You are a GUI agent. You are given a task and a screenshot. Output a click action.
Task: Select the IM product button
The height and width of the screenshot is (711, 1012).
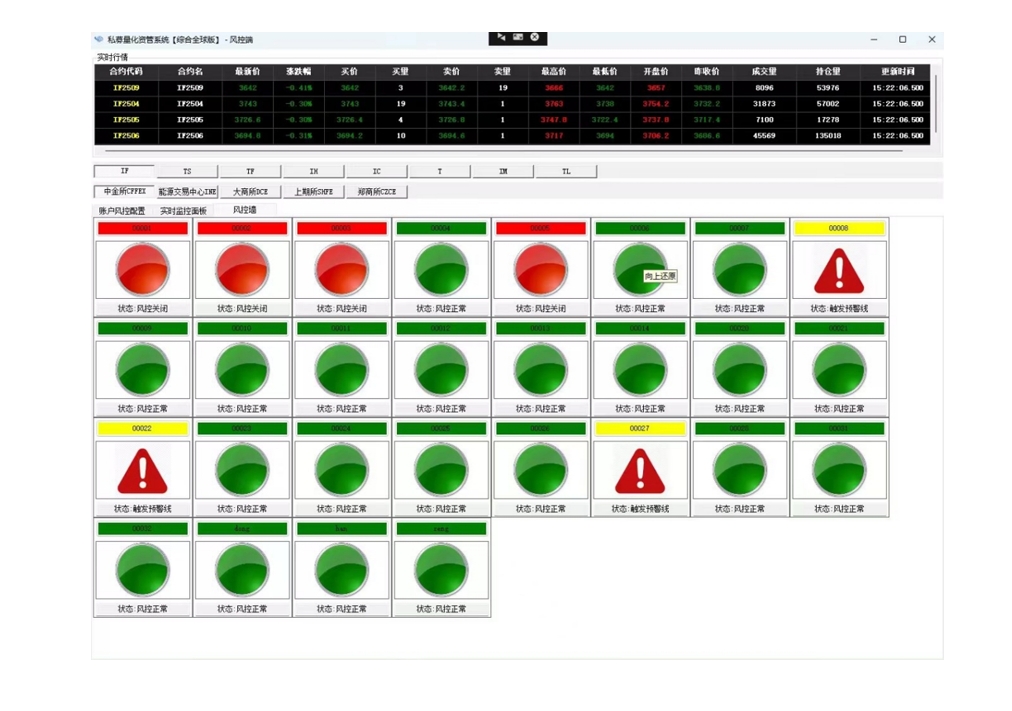[x=503, y=171]
